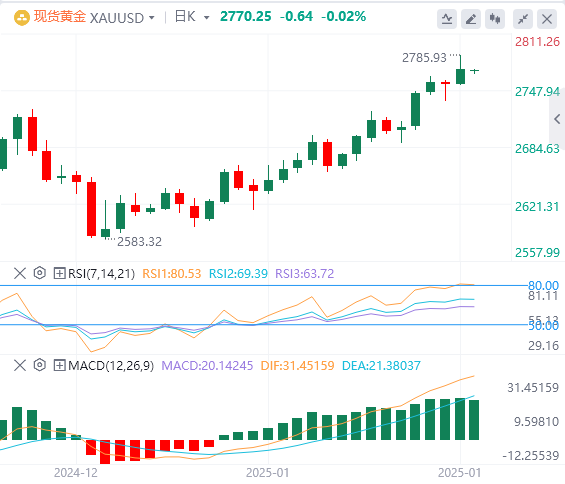
Task: Click the RSI3:63.72 value
Action: [304, 274]
